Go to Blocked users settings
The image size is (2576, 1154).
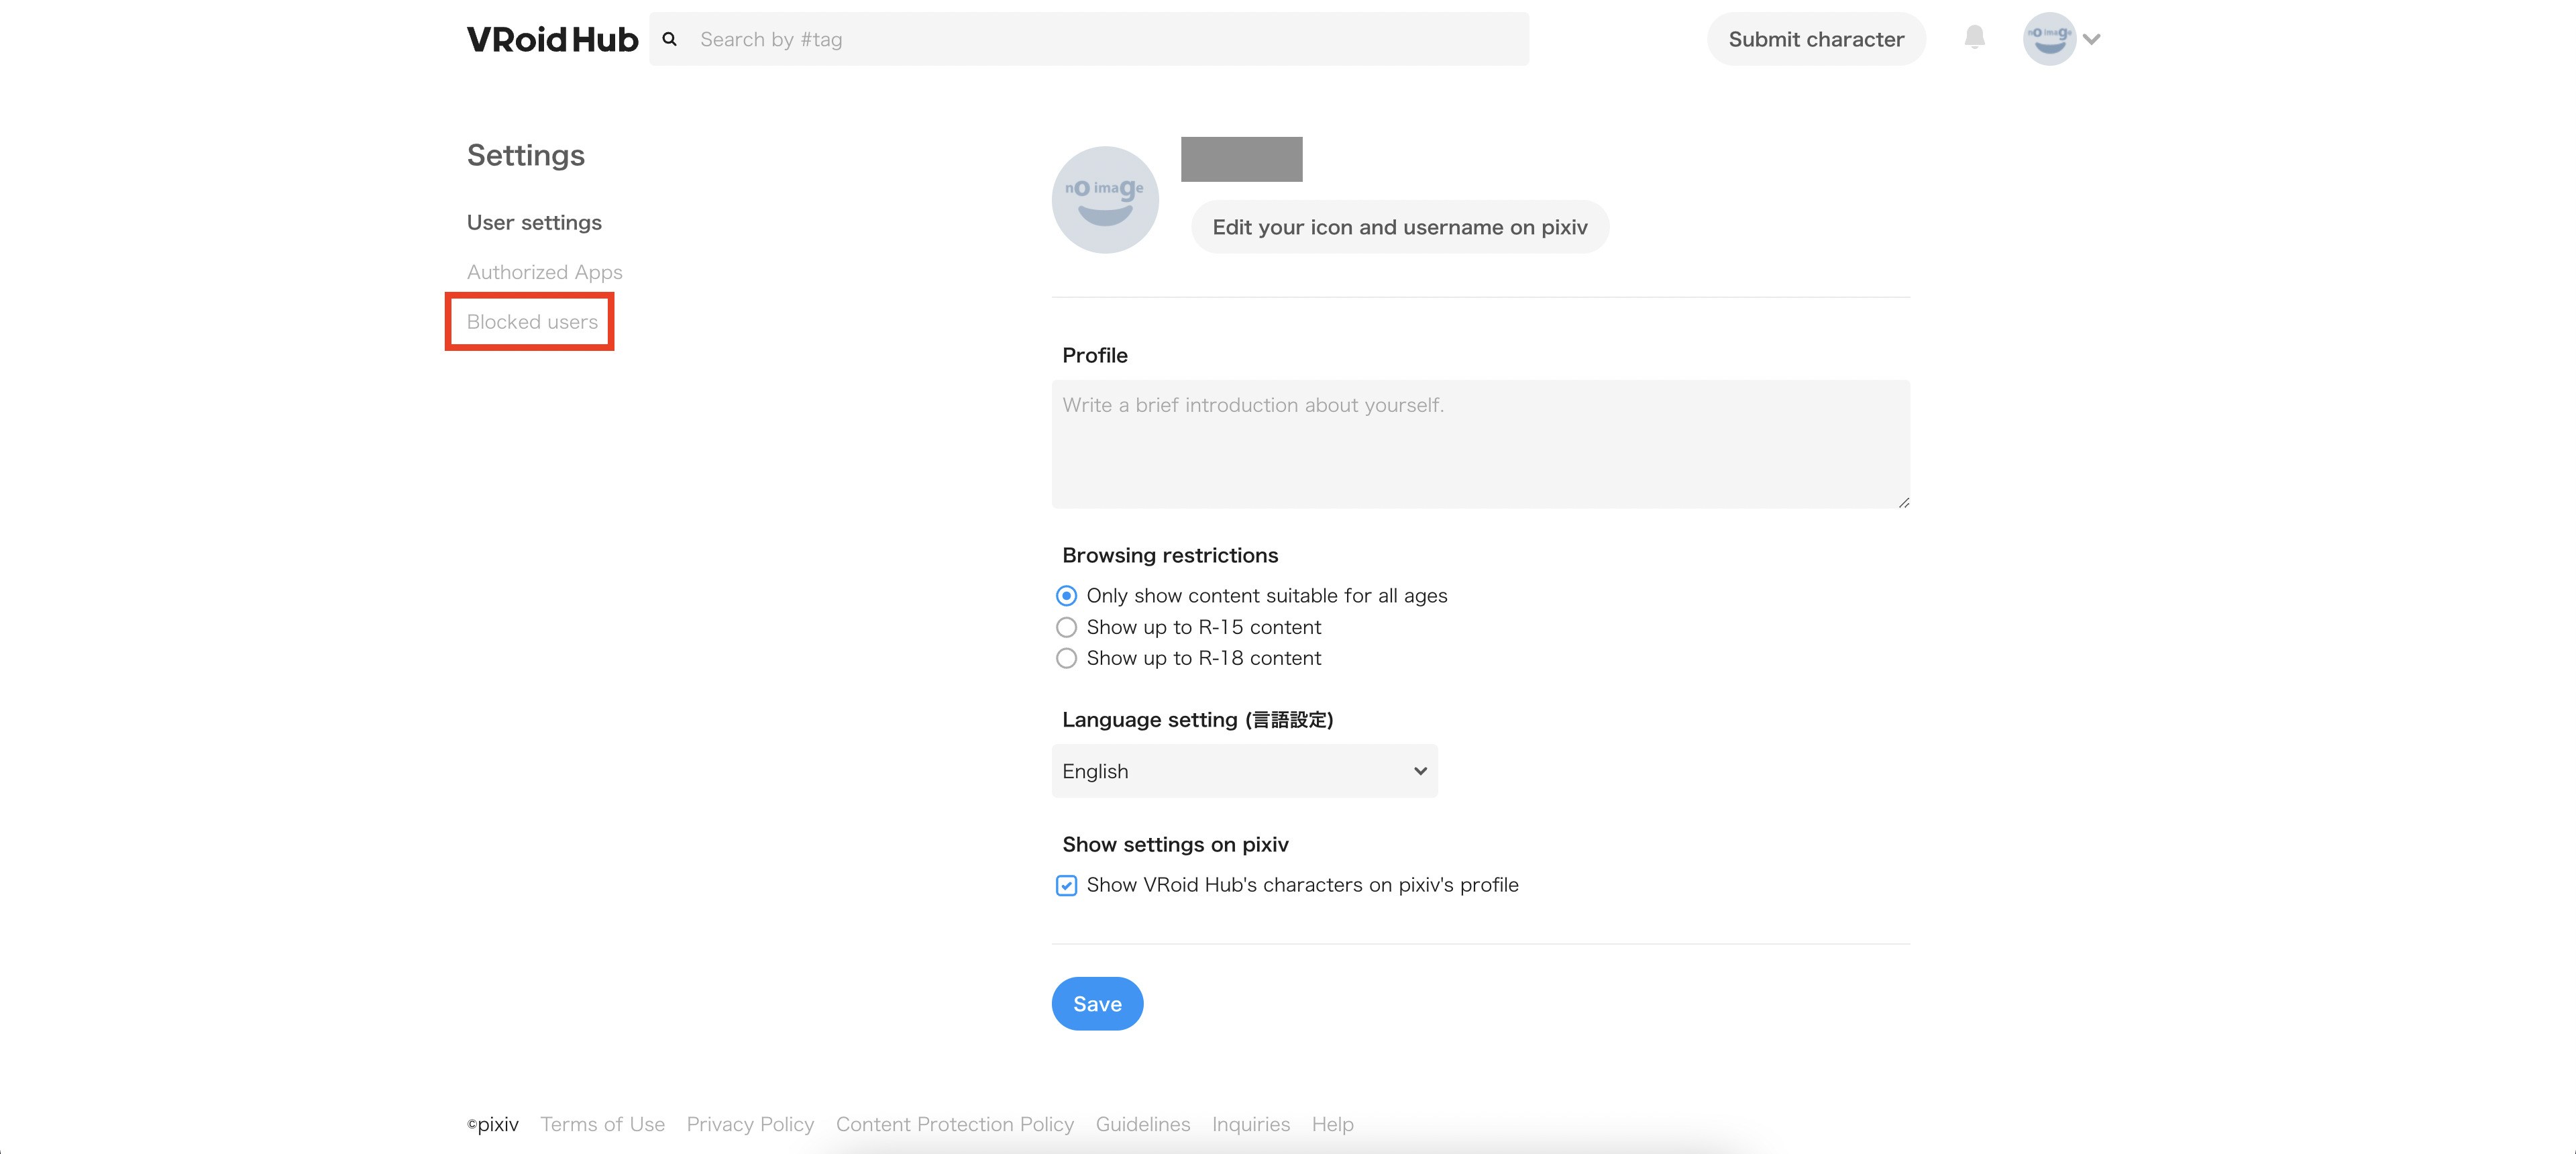[x=532, y=322]
